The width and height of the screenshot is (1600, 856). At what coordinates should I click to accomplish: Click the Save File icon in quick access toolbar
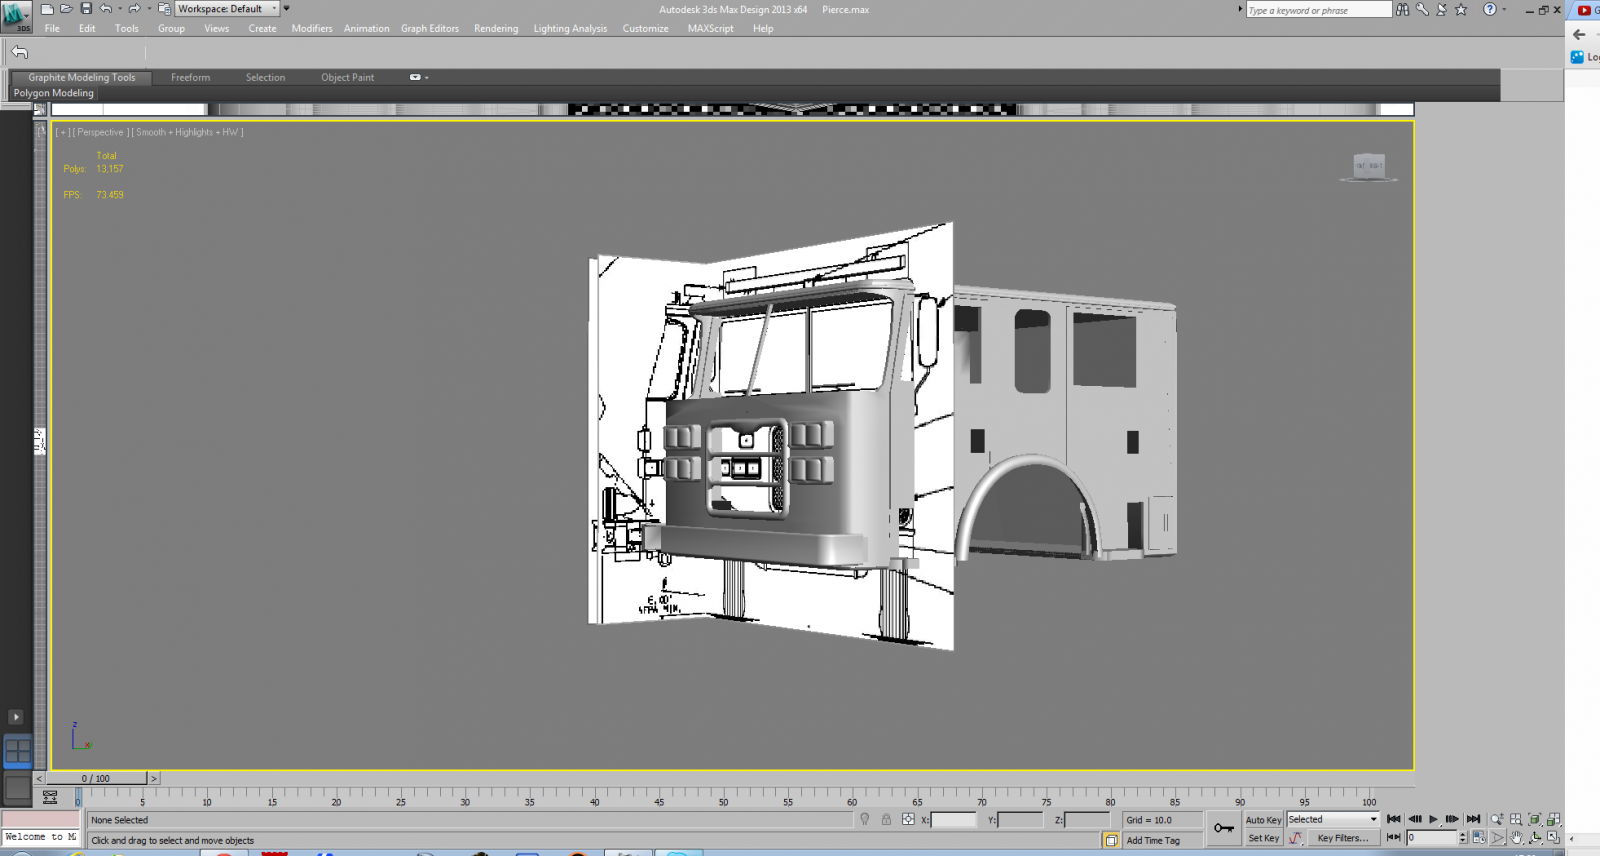86,9
